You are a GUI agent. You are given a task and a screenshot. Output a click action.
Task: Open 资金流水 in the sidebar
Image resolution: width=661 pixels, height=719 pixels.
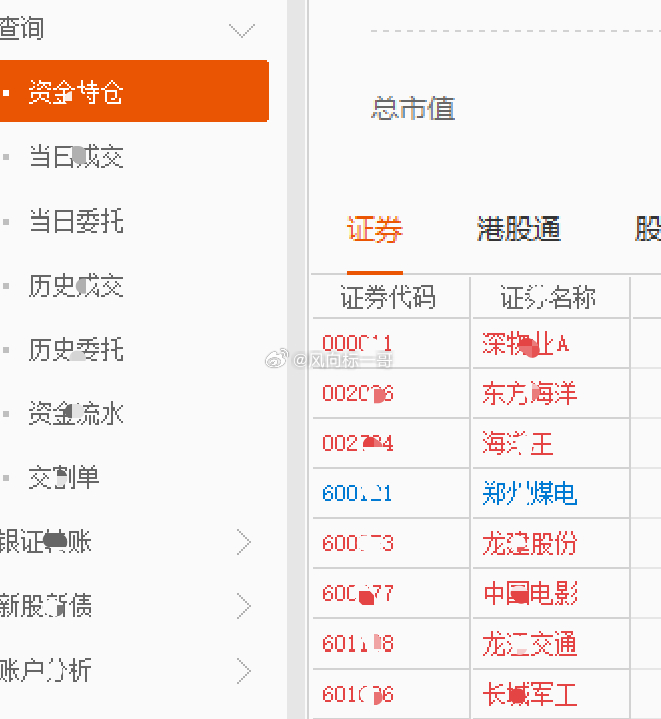76,413
